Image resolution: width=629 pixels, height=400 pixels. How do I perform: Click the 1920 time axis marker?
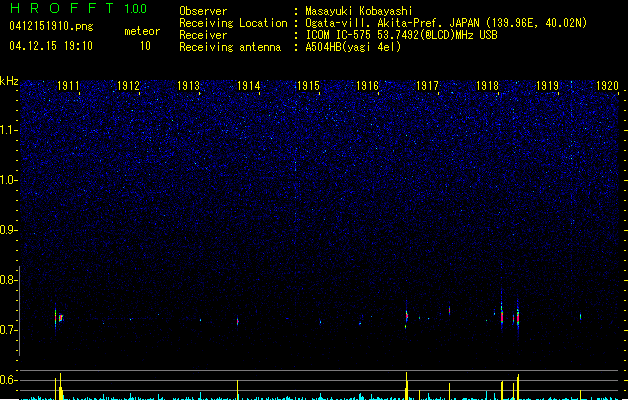tap(607, 86)
